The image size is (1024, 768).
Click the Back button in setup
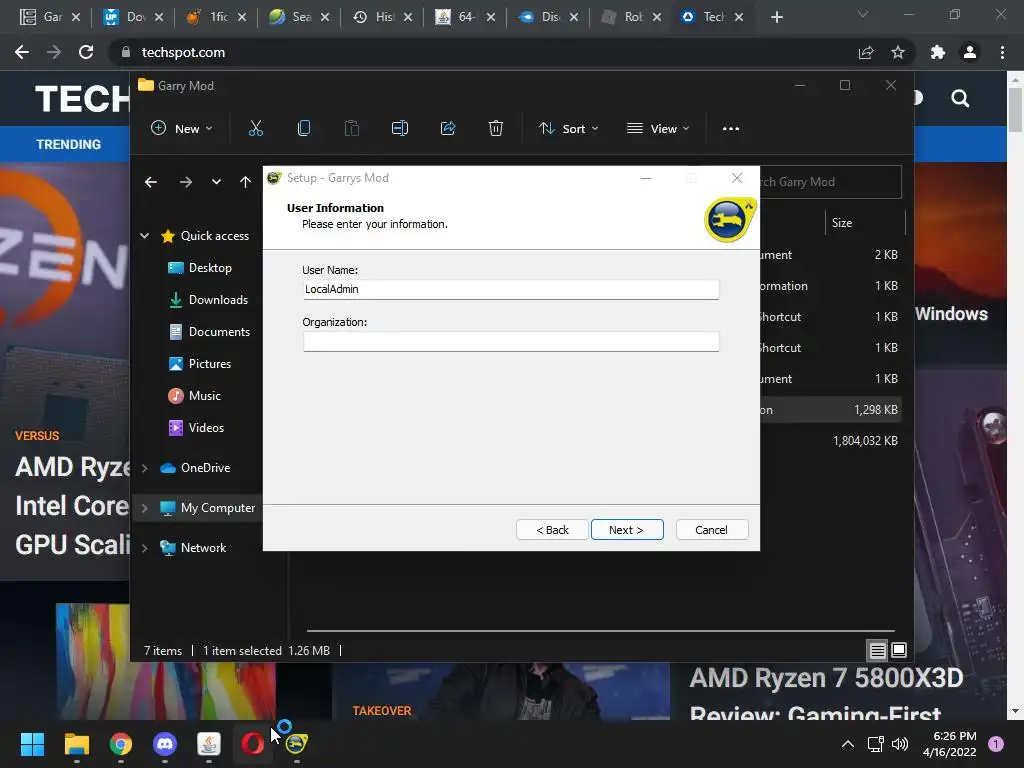(x=552, y=530)
